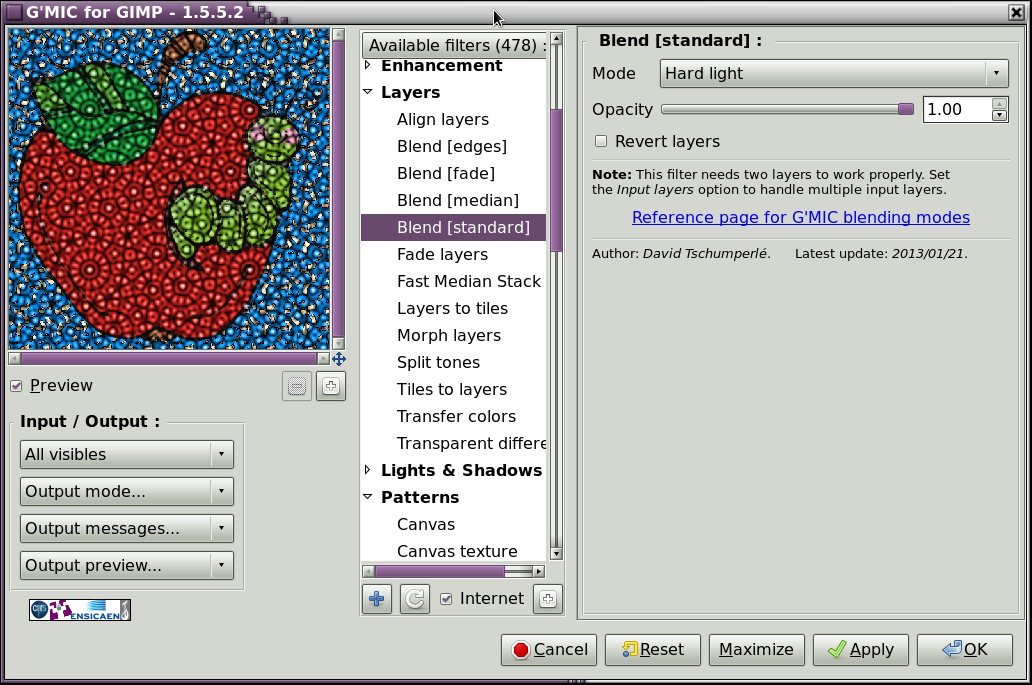
Task: Decrease Opacity with the spinner down arrow
Action: (x=999, y=116)
